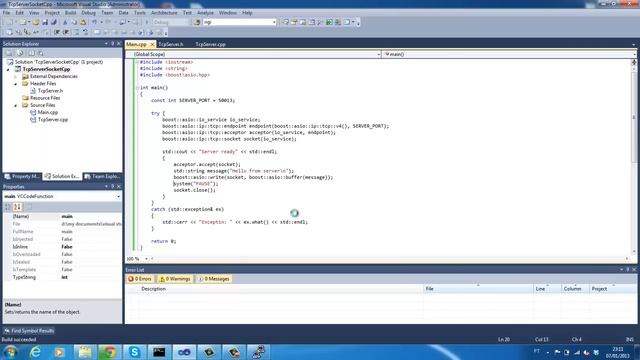Click the Save icon in the toolbar
This screenshot has height=360, width=640.
click(x=45, y=22)
